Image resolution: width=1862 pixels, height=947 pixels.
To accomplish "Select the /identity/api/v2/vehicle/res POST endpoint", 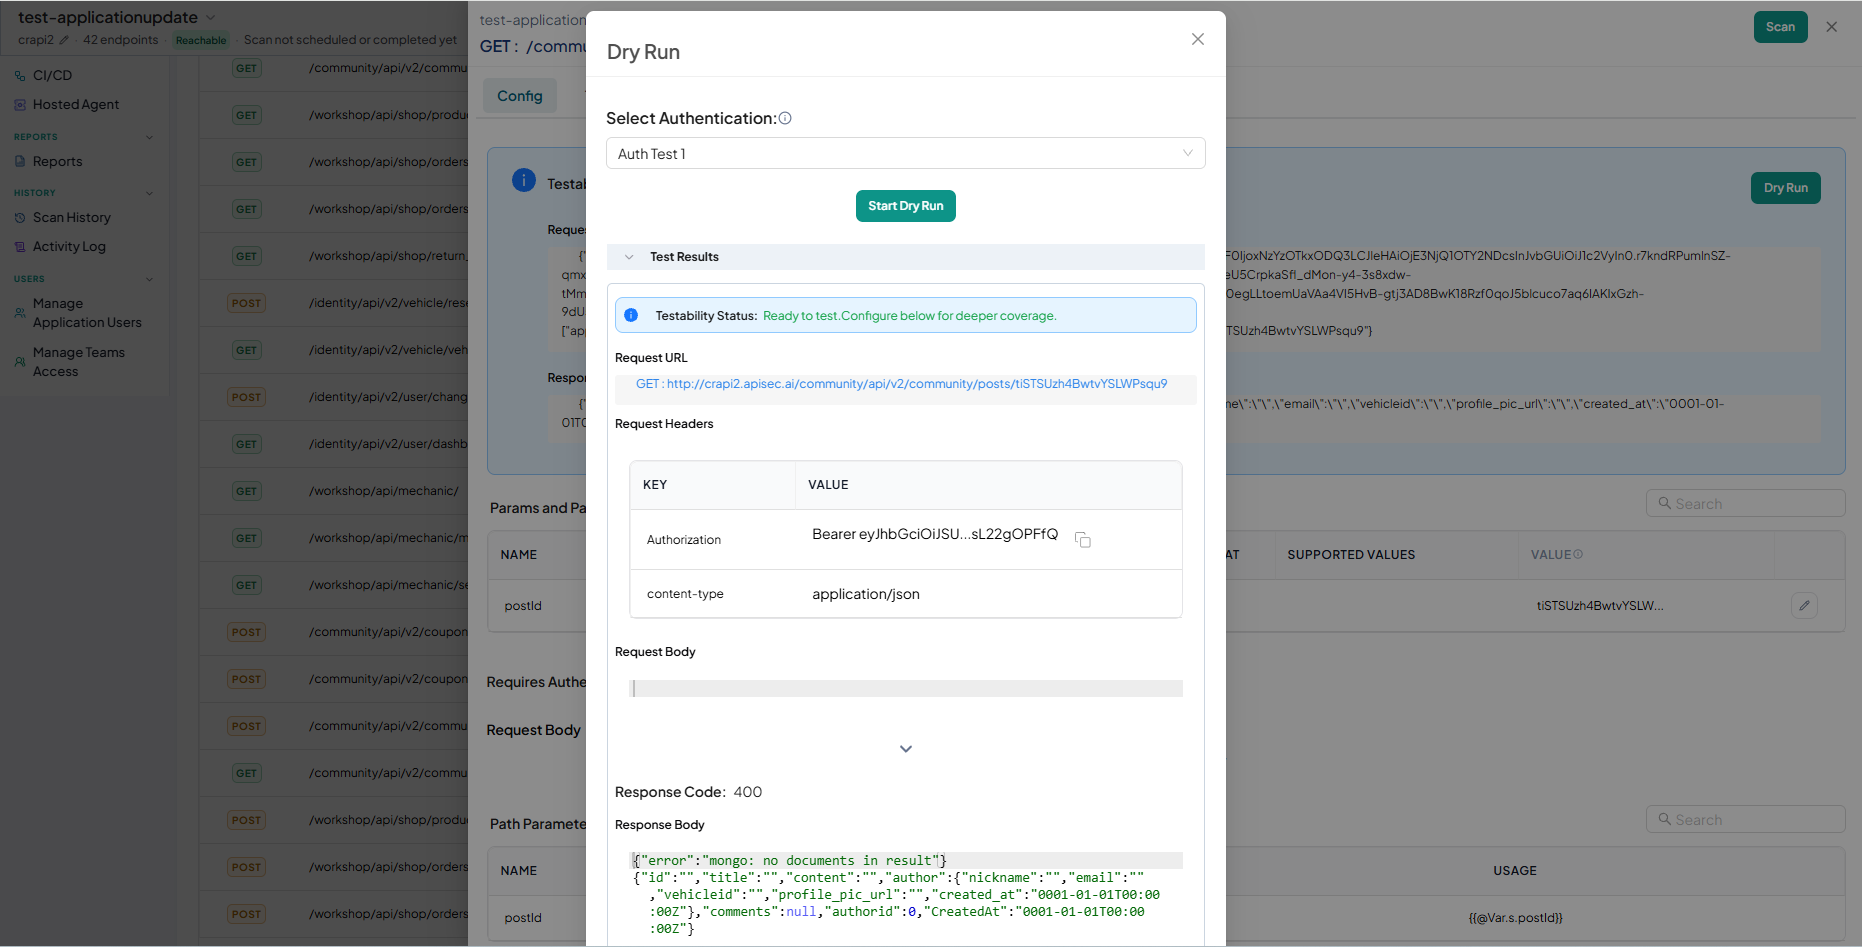I will click(334, 303).
